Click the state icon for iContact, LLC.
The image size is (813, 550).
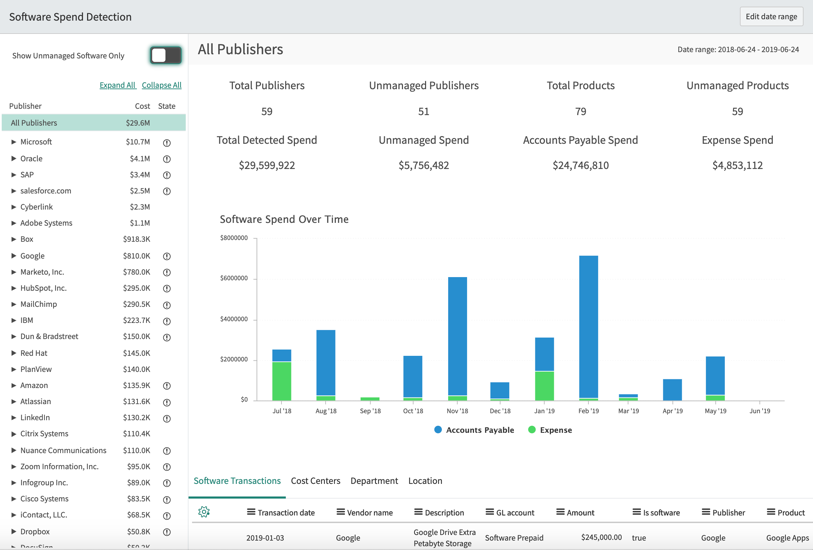tap(167, 516)
